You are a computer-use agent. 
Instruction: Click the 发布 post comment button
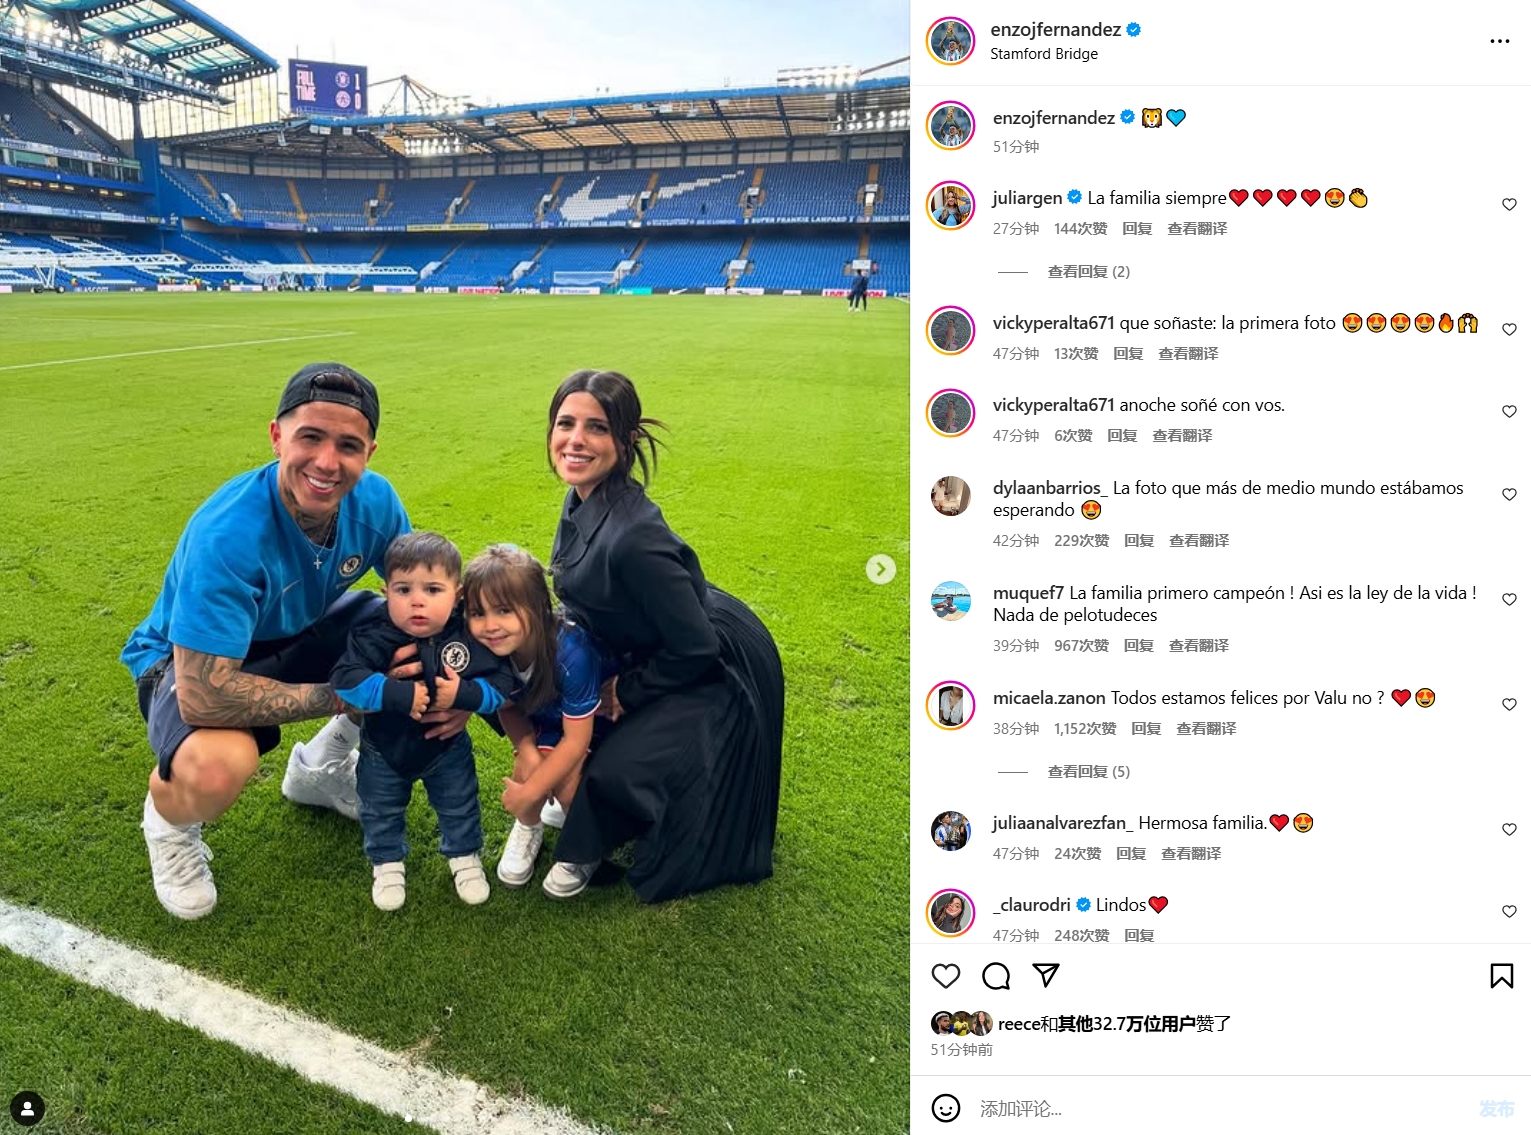point(1496,1108)
